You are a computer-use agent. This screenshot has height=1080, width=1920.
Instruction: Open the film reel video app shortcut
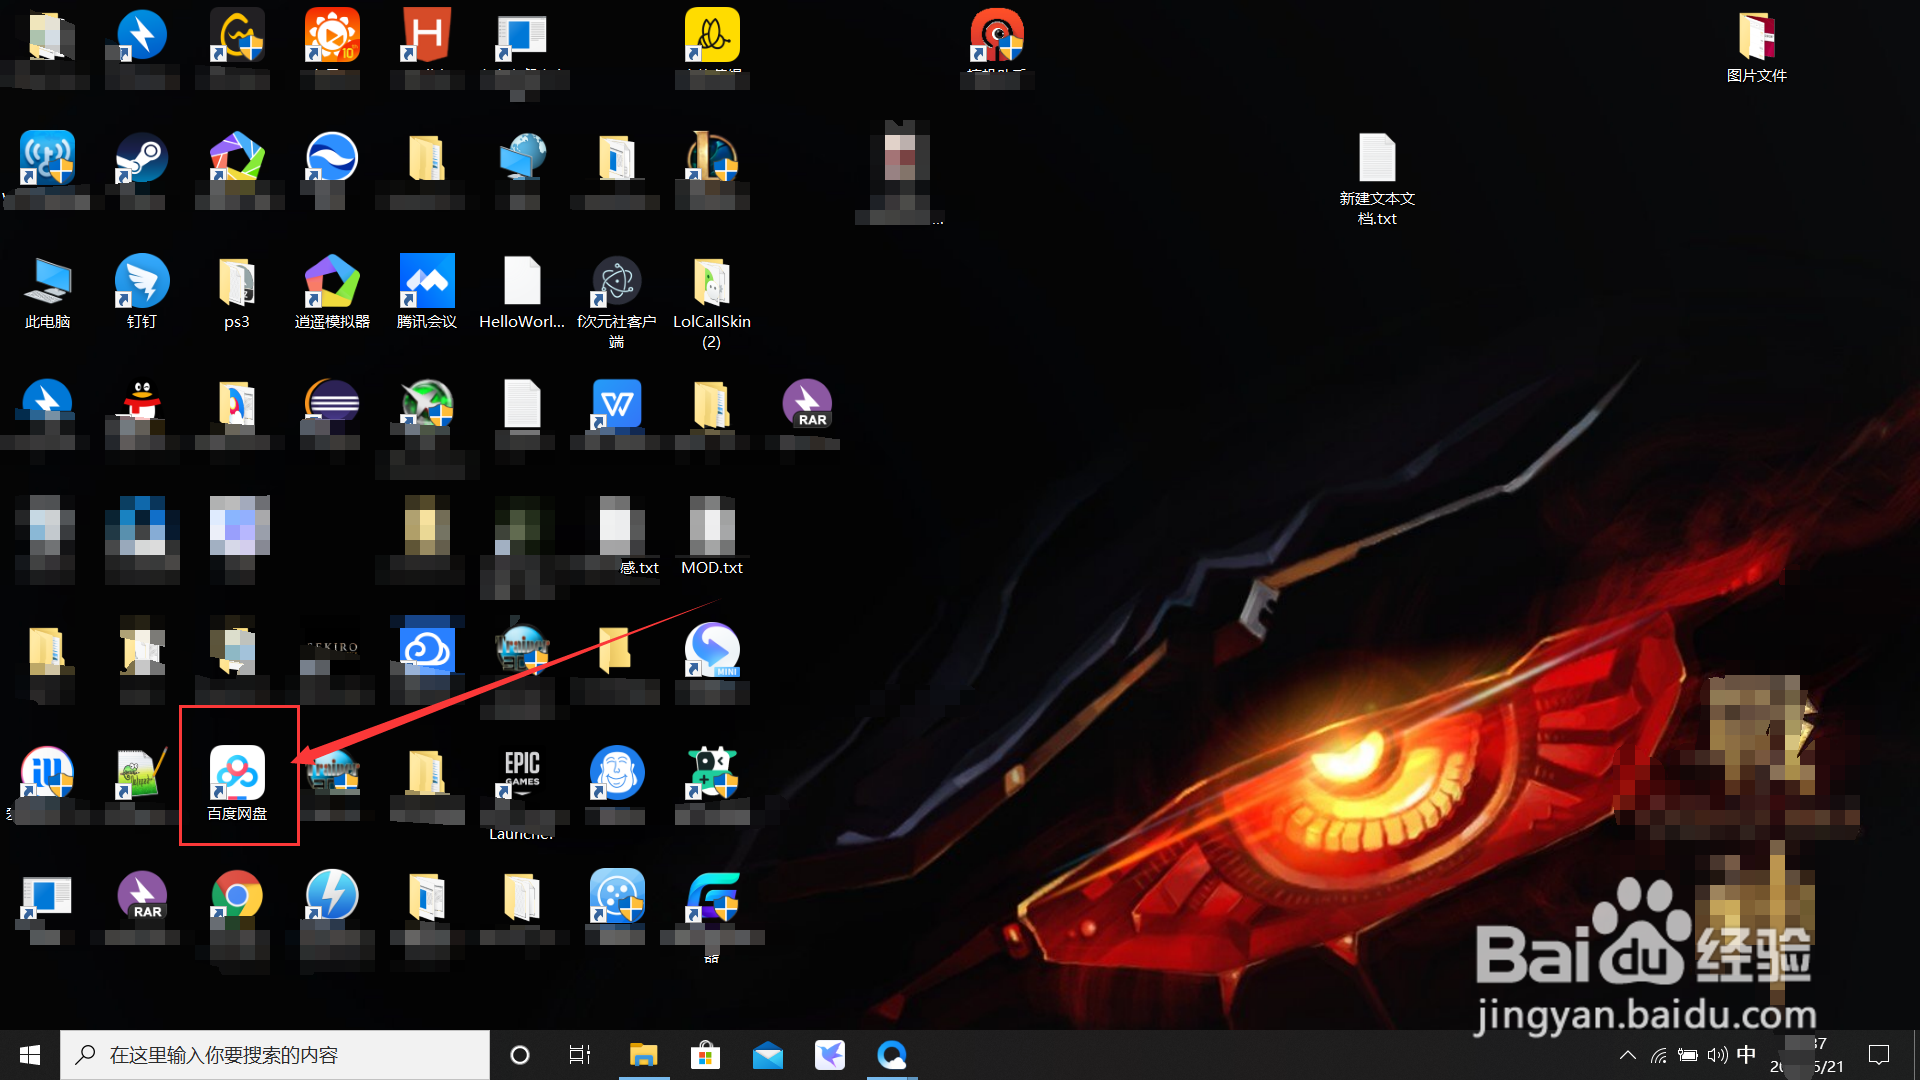(617, 897)
